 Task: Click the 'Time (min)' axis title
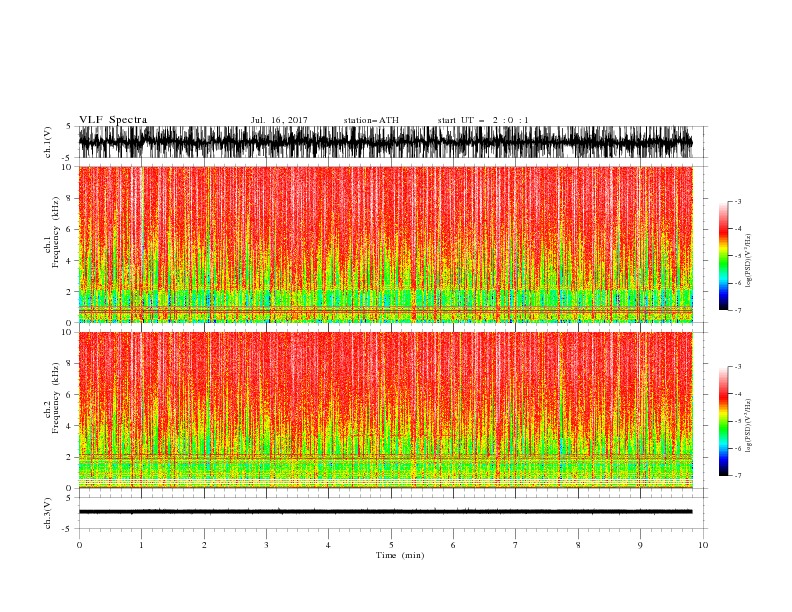pyautogui.click(x=400, y=555)
